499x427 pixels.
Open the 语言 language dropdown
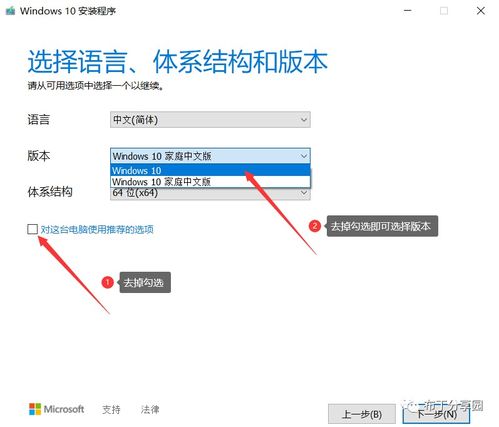[x=210, y=120]
